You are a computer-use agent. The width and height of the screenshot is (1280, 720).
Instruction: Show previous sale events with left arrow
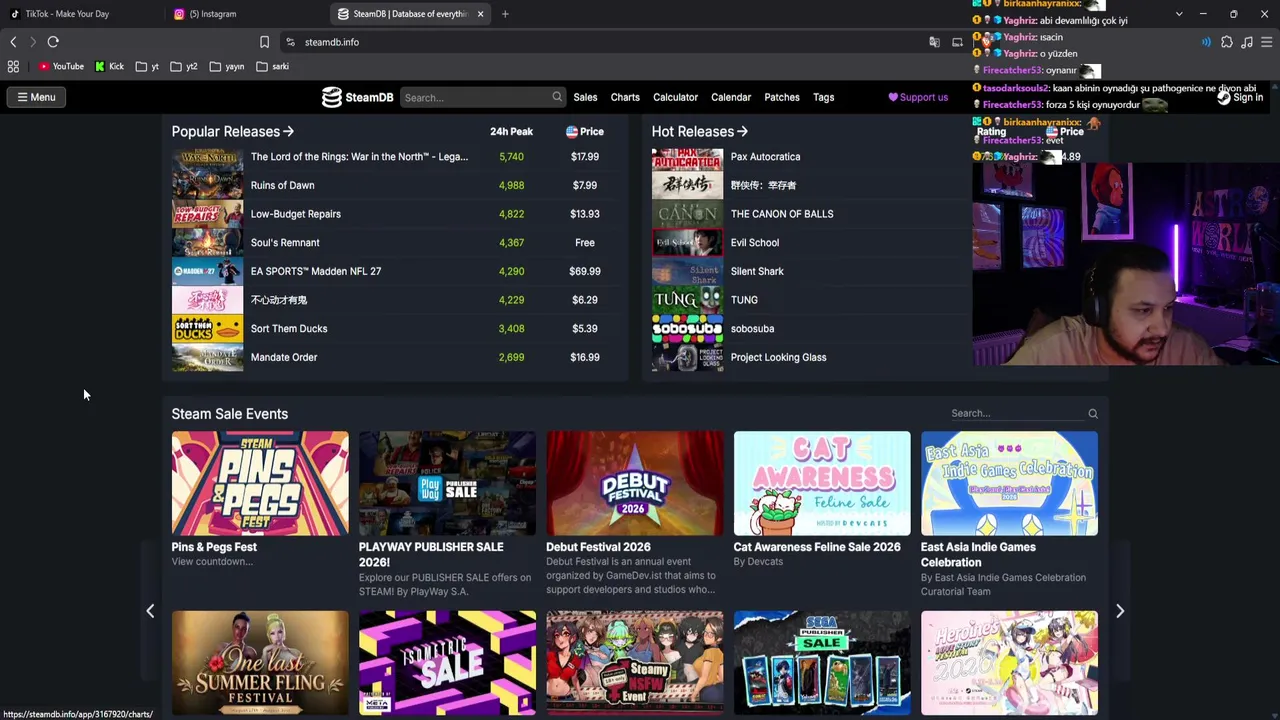[150, 611]
